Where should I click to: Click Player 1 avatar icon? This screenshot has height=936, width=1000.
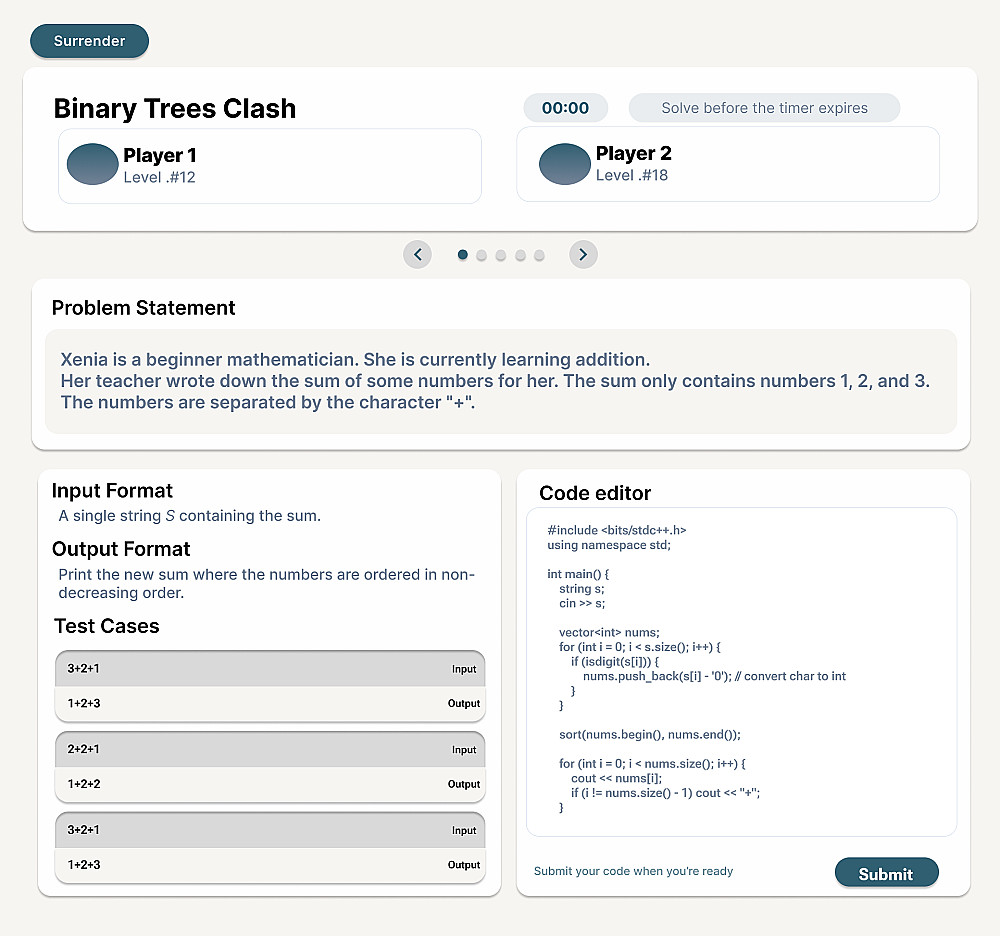pyautogui.click(x=93, y=165)
